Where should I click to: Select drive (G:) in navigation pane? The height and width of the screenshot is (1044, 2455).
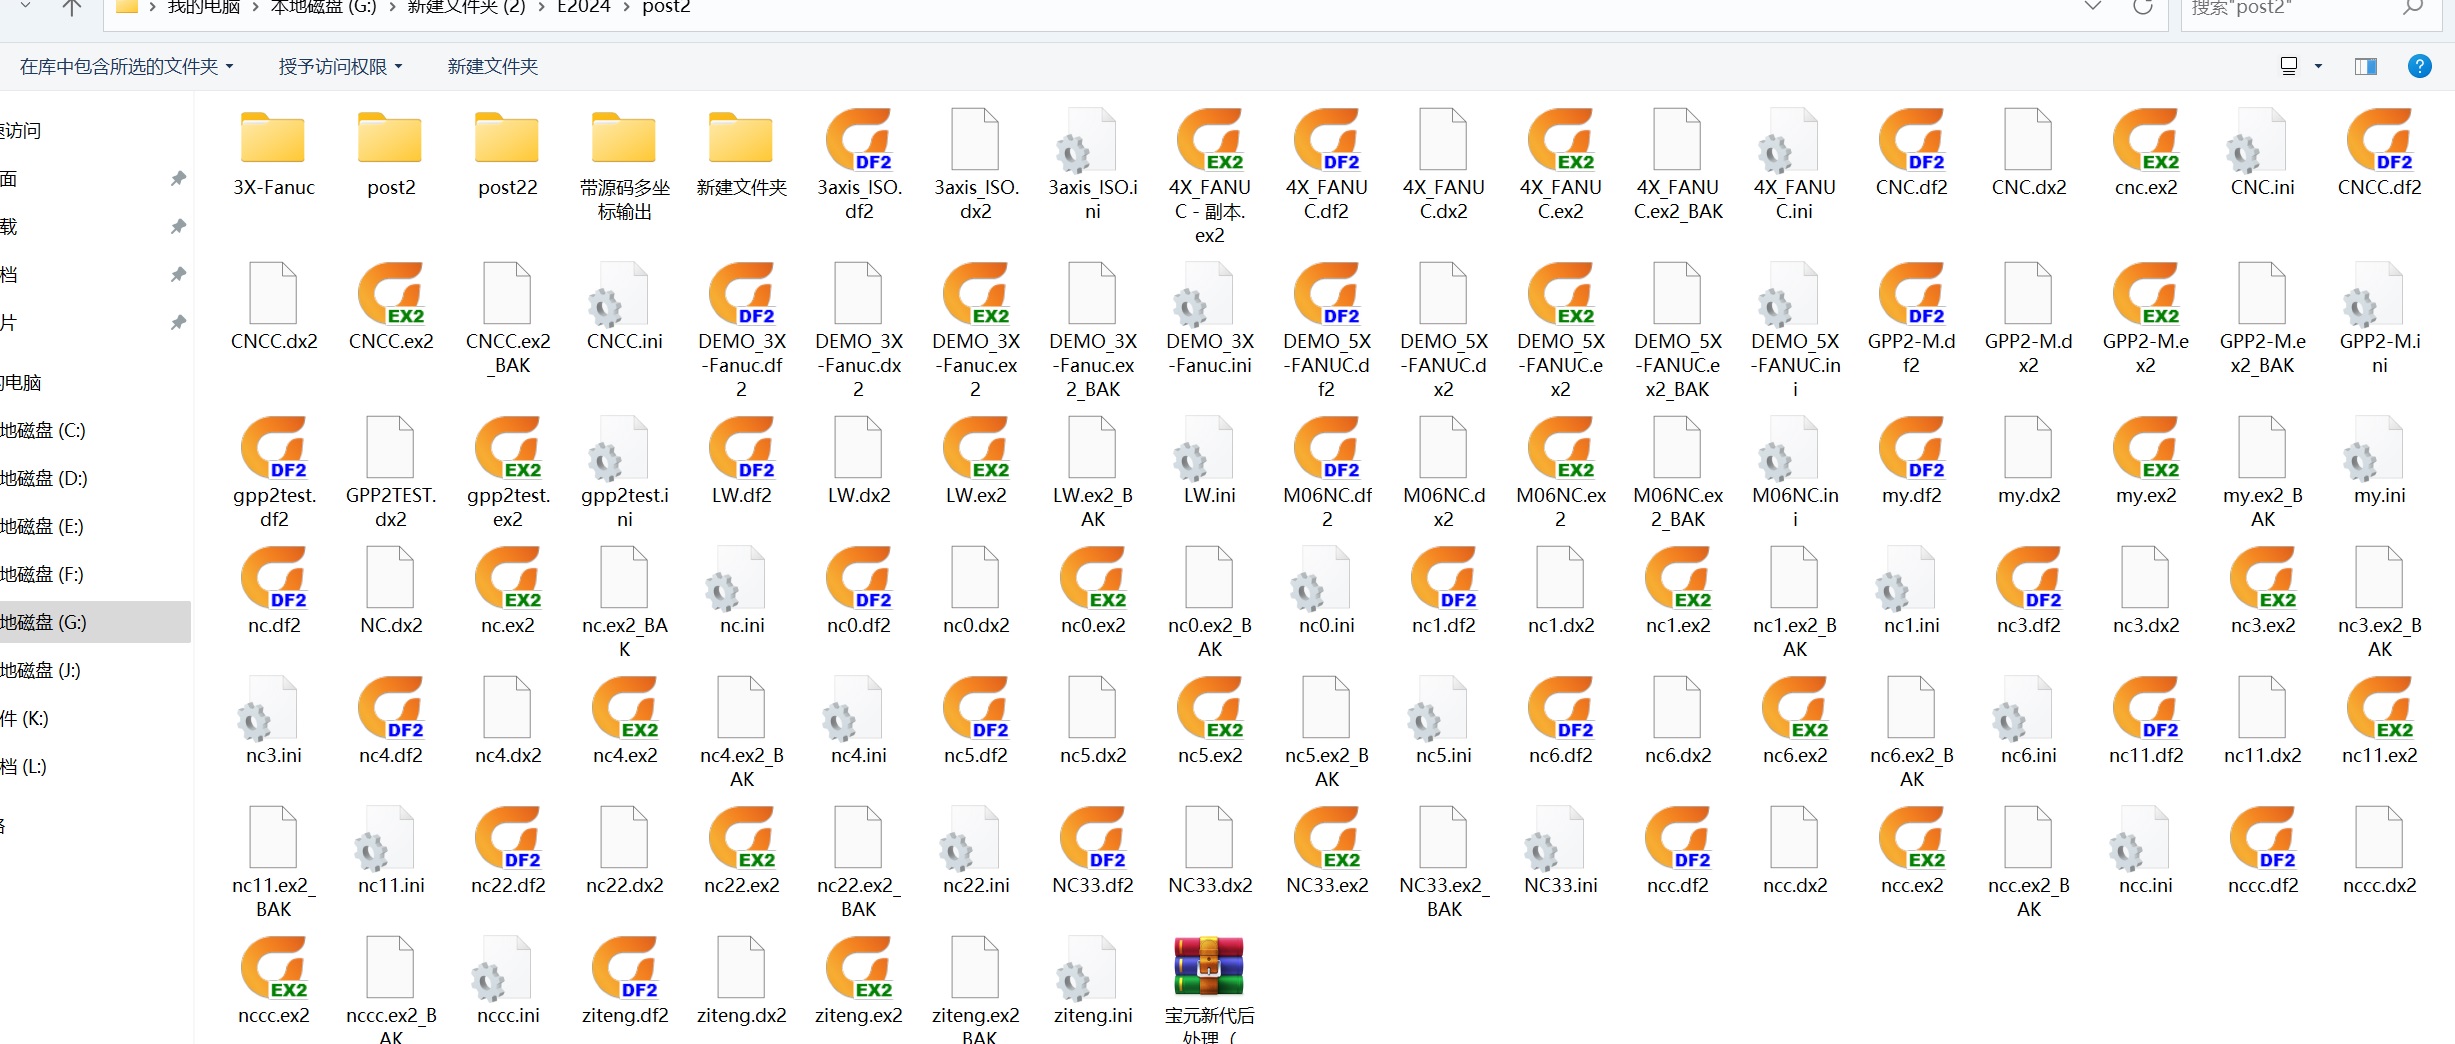[x=94, y=622]
